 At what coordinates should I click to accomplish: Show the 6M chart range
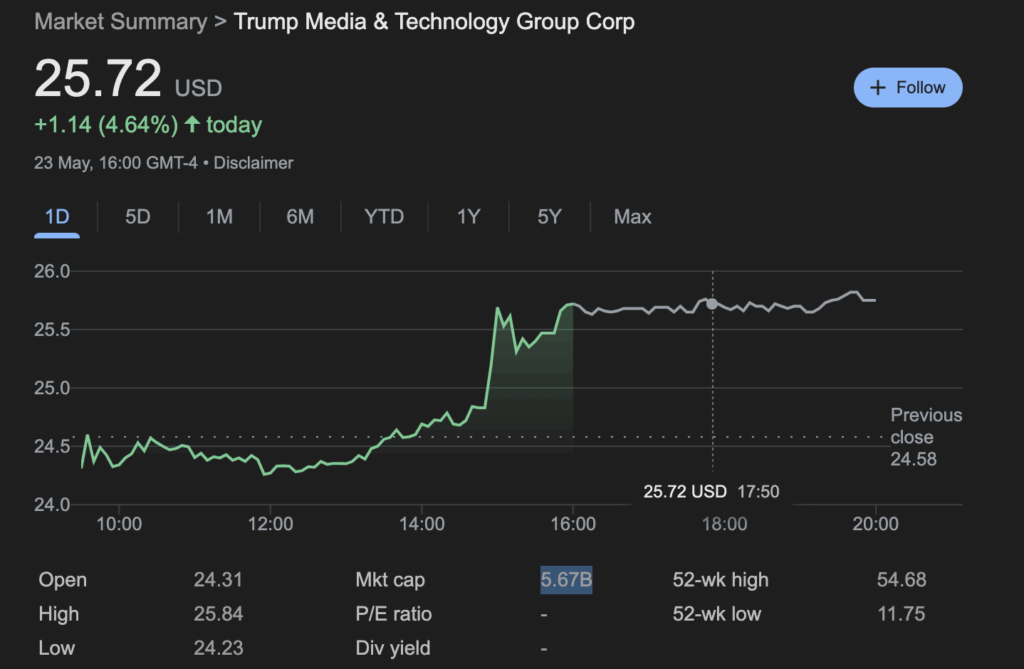coord(300,217)
